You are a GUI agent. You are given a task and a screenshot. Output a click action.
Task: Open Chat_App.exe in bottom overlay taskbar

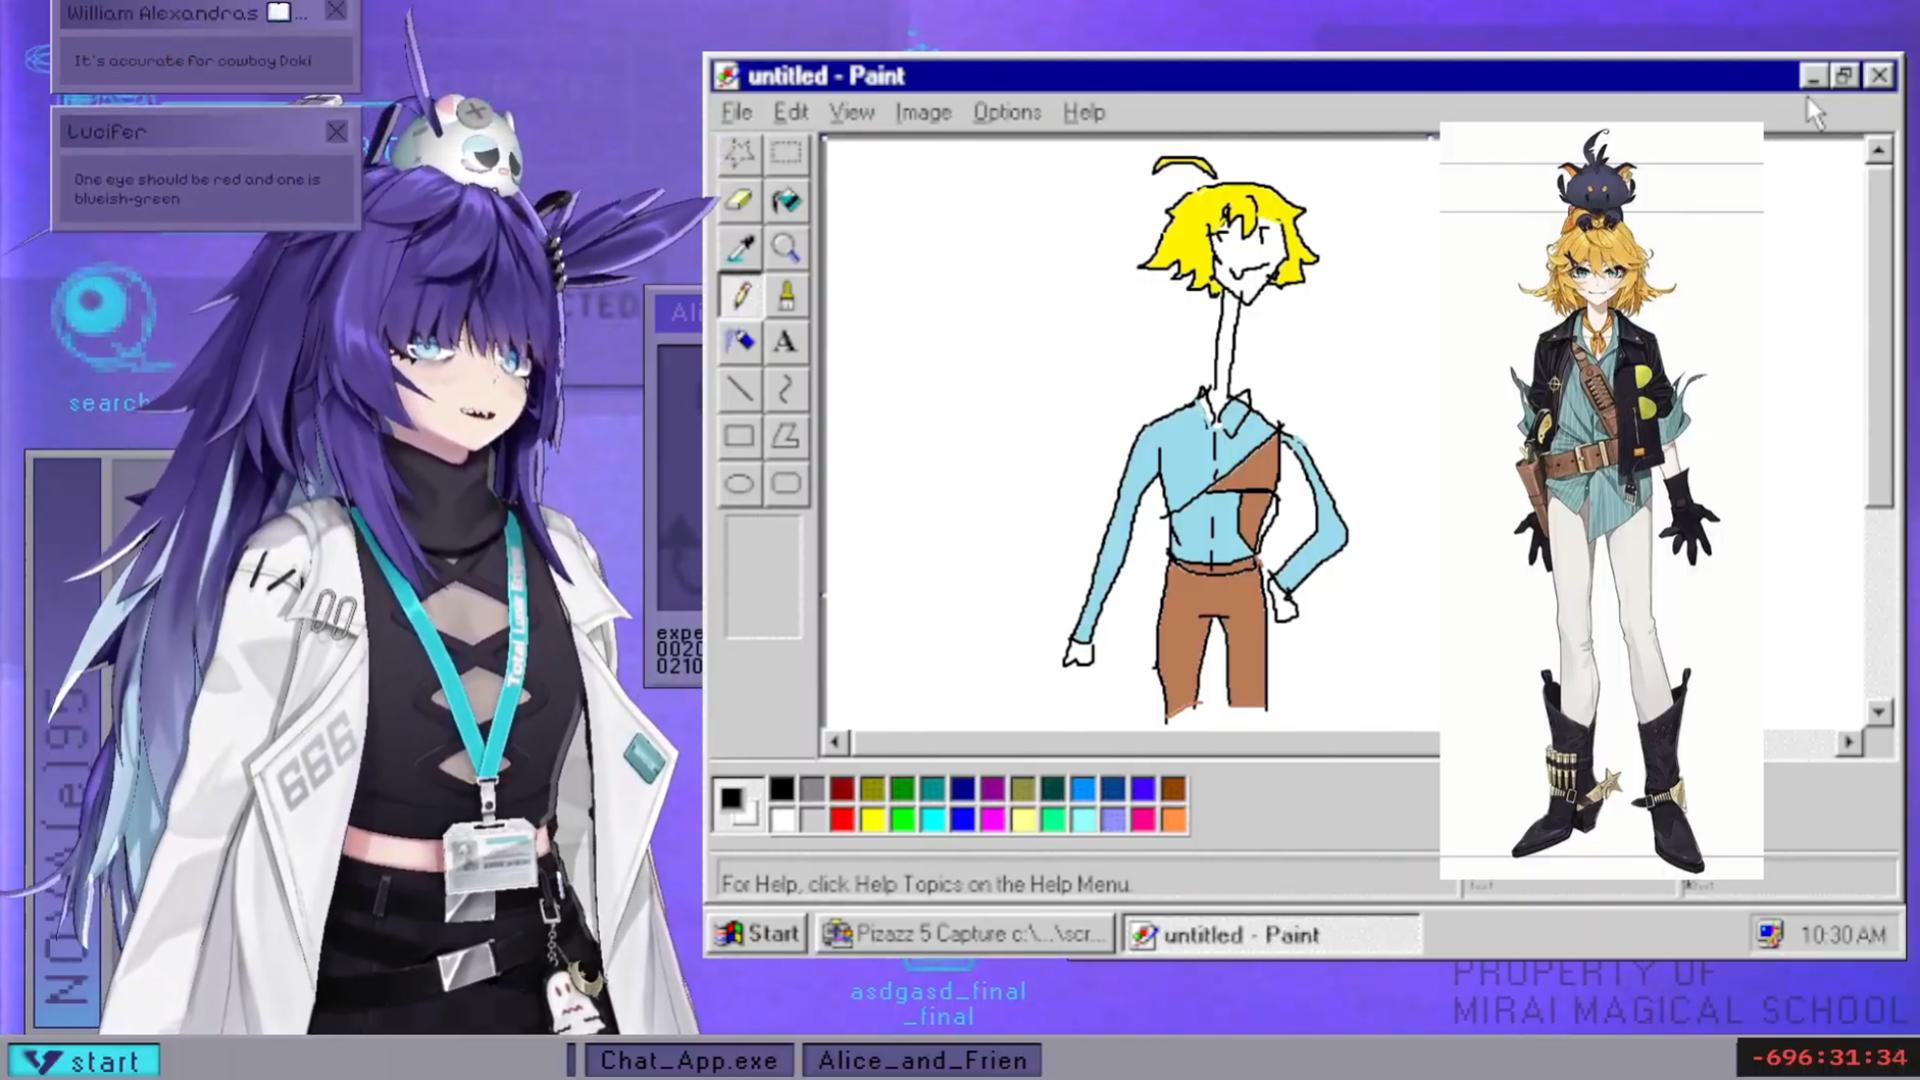[x=688, y=1060]
